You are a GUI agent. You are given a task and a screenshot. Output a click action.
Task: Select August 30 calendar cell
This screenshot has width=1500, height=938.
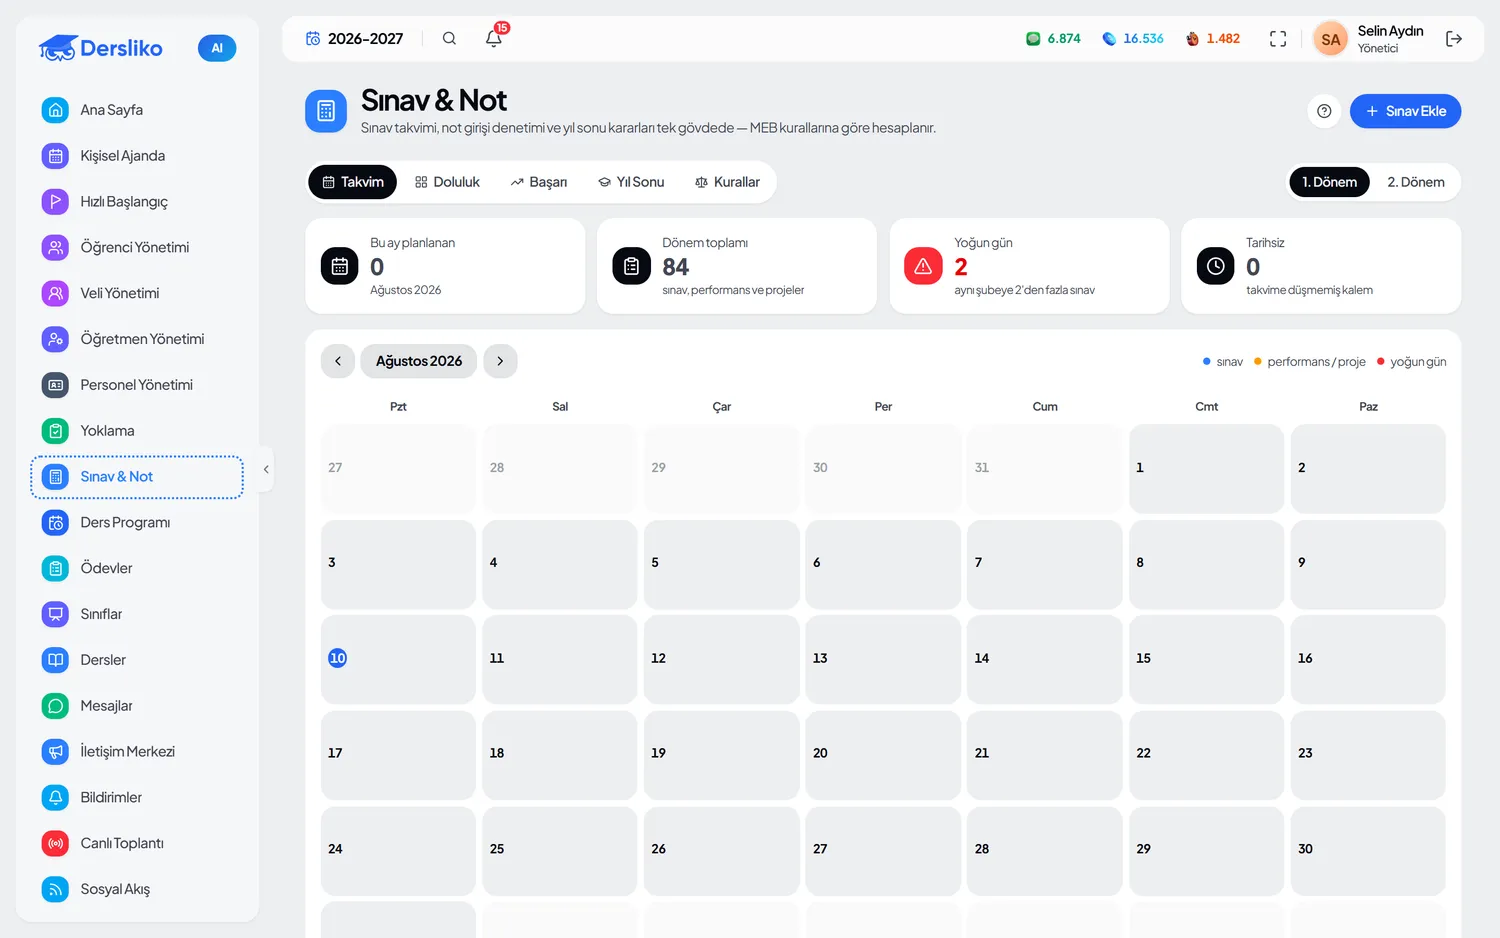(x=1368, y=851)
